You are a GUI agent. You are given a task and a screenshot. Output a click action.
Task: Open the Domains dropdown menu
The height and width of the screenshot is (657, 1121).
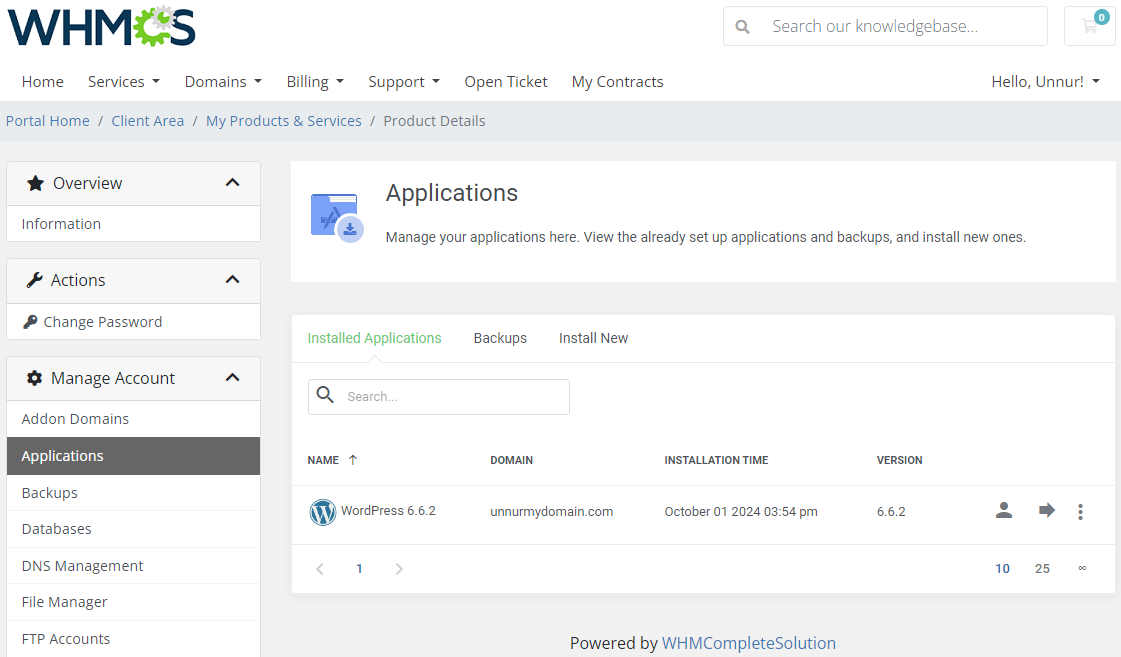tap(223, 82)
